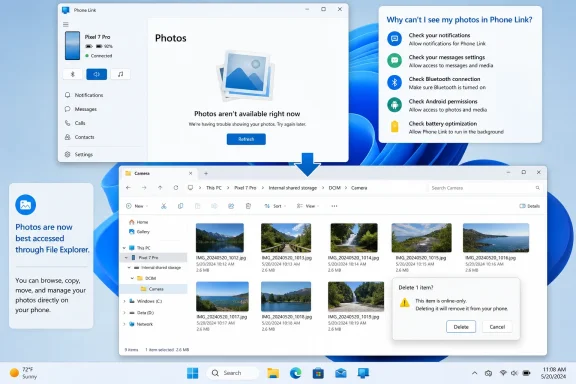
Task: Click the Refresh button in Photos pane
Action: pyautogui.click(x=246, y=139)
